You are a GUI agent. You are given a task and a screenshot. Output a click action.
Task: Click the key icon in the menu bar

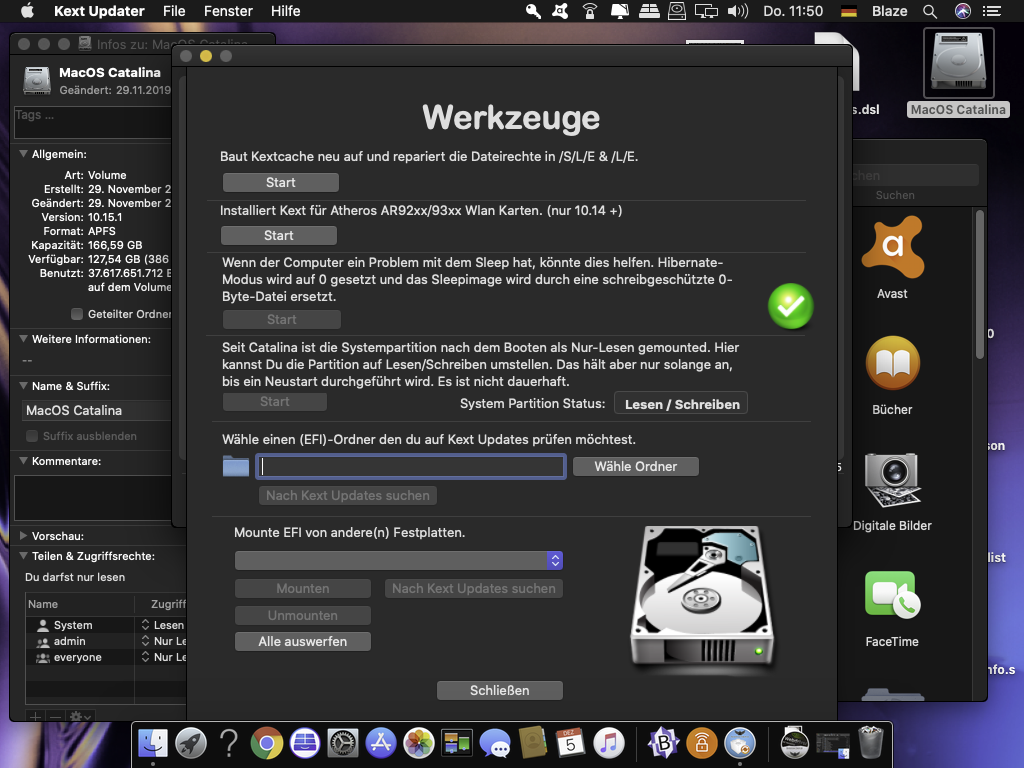pyautogui.click(x=533, y=11)
